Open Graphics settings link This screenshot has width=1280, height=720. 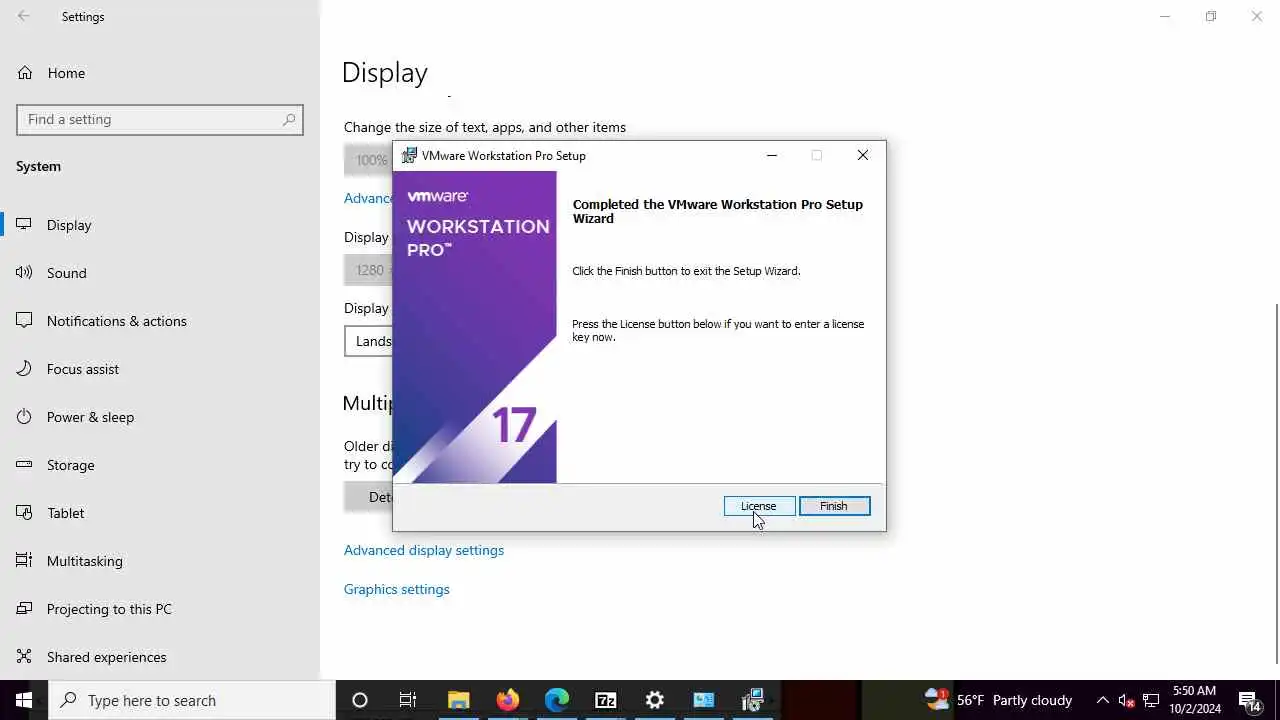397,589
